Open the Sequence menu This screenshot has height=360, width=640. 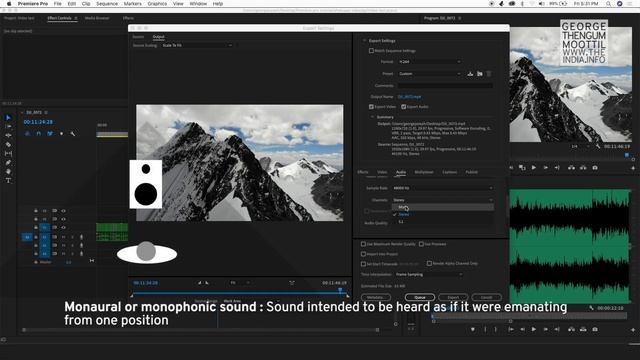[x=107, y=4]
